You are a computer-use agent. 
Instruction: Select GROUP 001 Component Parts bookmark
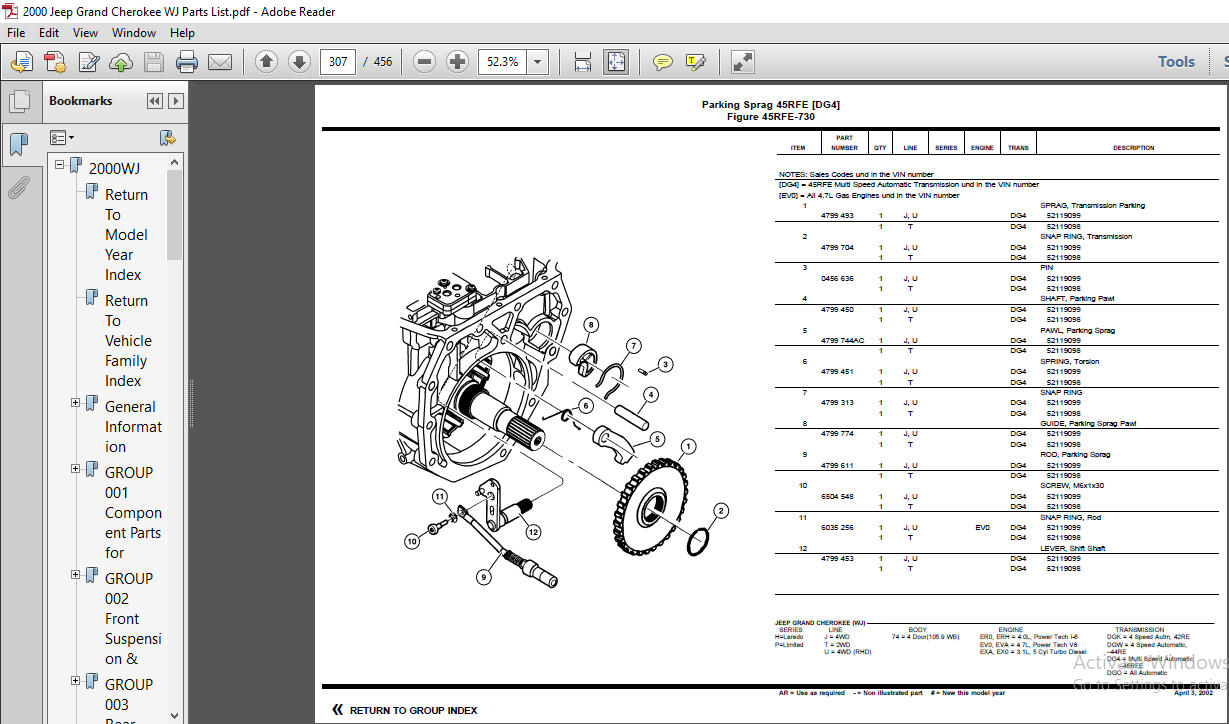[x=133, y=512]
